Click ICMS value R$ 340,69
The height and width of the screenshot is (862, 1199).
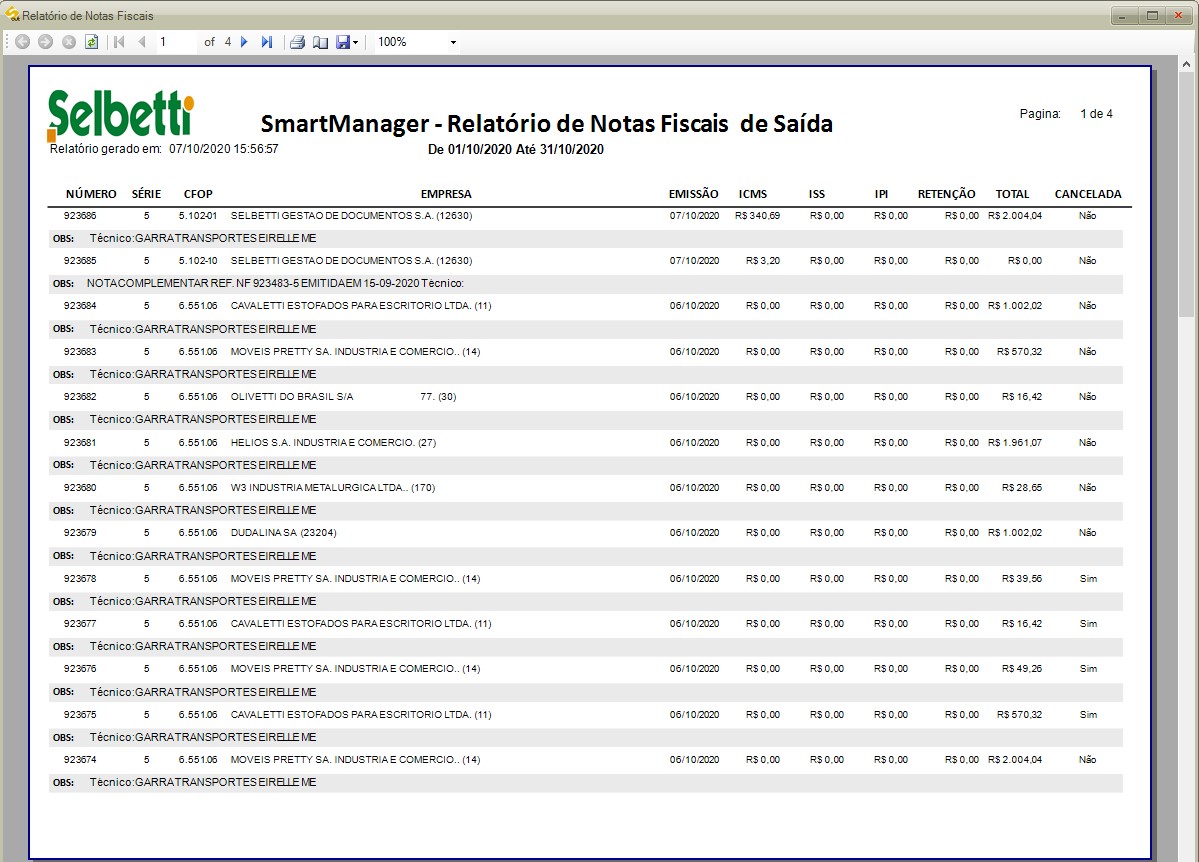pos(758,216)
